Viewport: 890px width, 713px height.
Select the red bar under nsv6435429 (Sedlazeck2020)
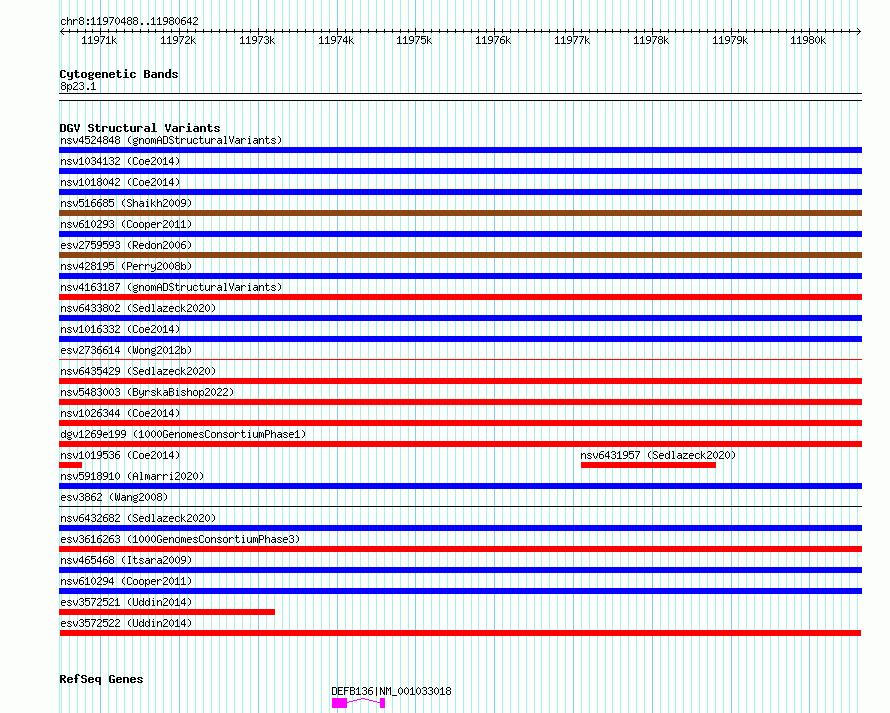tap(460, 381)
